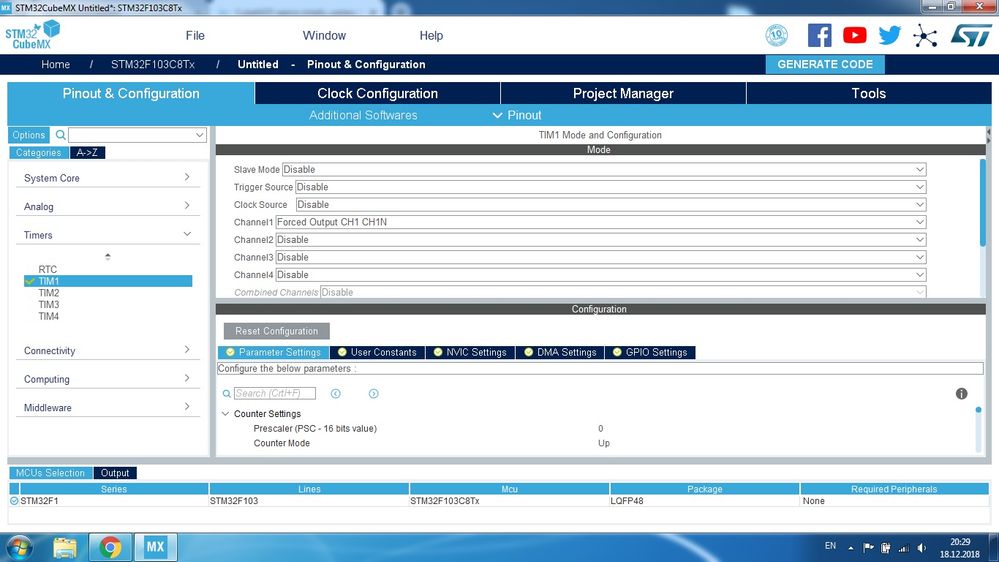Show hidden tray icons arrow
The image size is (999, 562).
pyautogui.click(x=851, y=548)
